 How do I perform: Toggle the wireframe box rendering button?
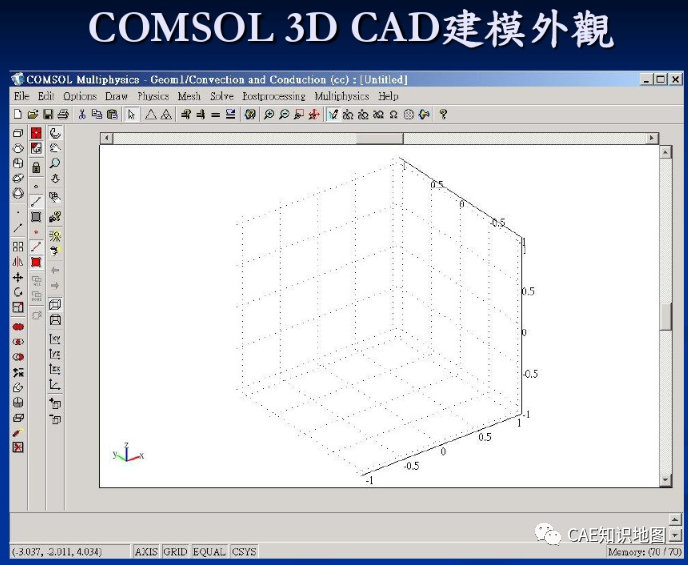point(55,304)
